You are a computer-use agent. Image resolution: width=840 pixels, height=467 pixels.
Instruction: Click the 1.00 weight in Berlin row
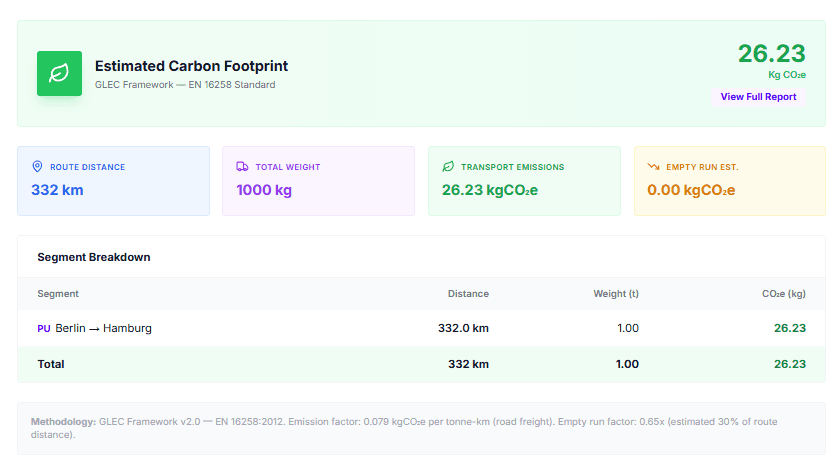628,328
